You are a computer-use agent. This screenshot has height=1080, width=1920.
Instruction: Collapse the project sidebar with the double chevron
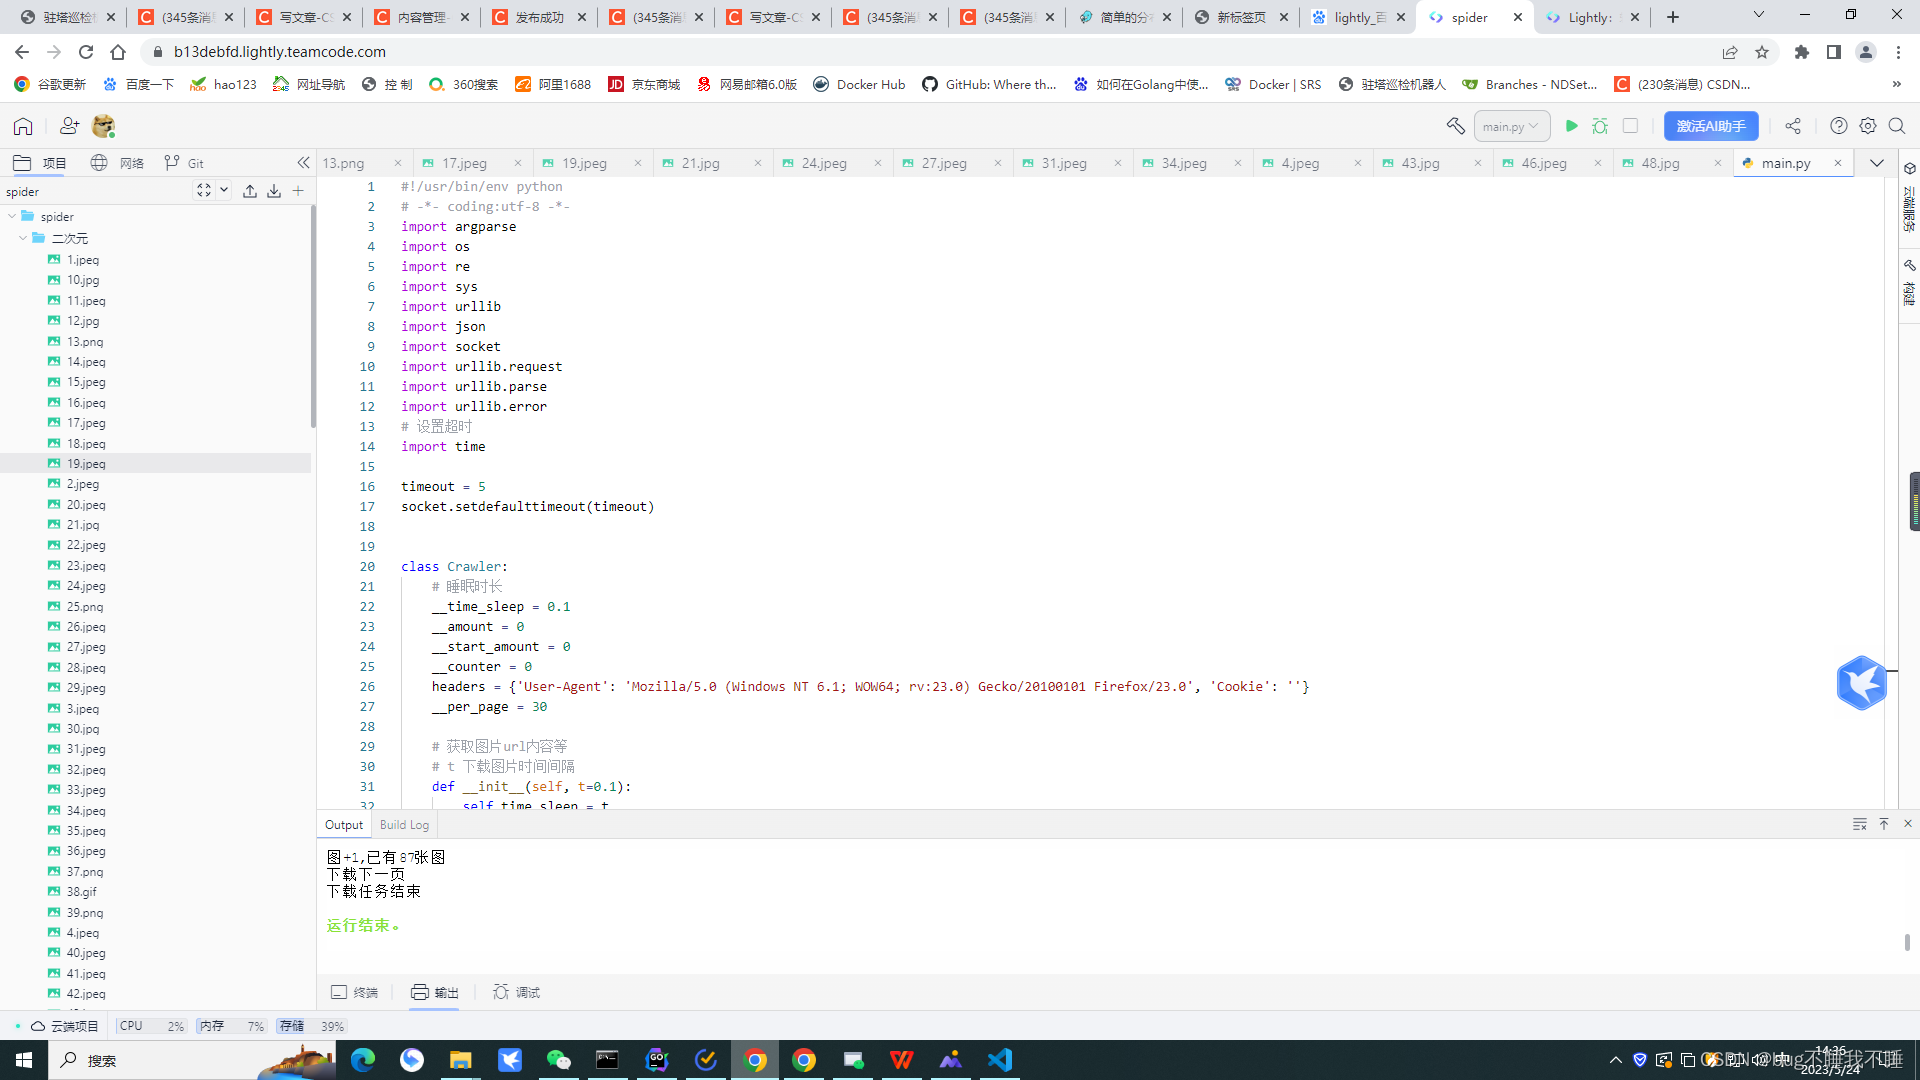pos(303,163)
